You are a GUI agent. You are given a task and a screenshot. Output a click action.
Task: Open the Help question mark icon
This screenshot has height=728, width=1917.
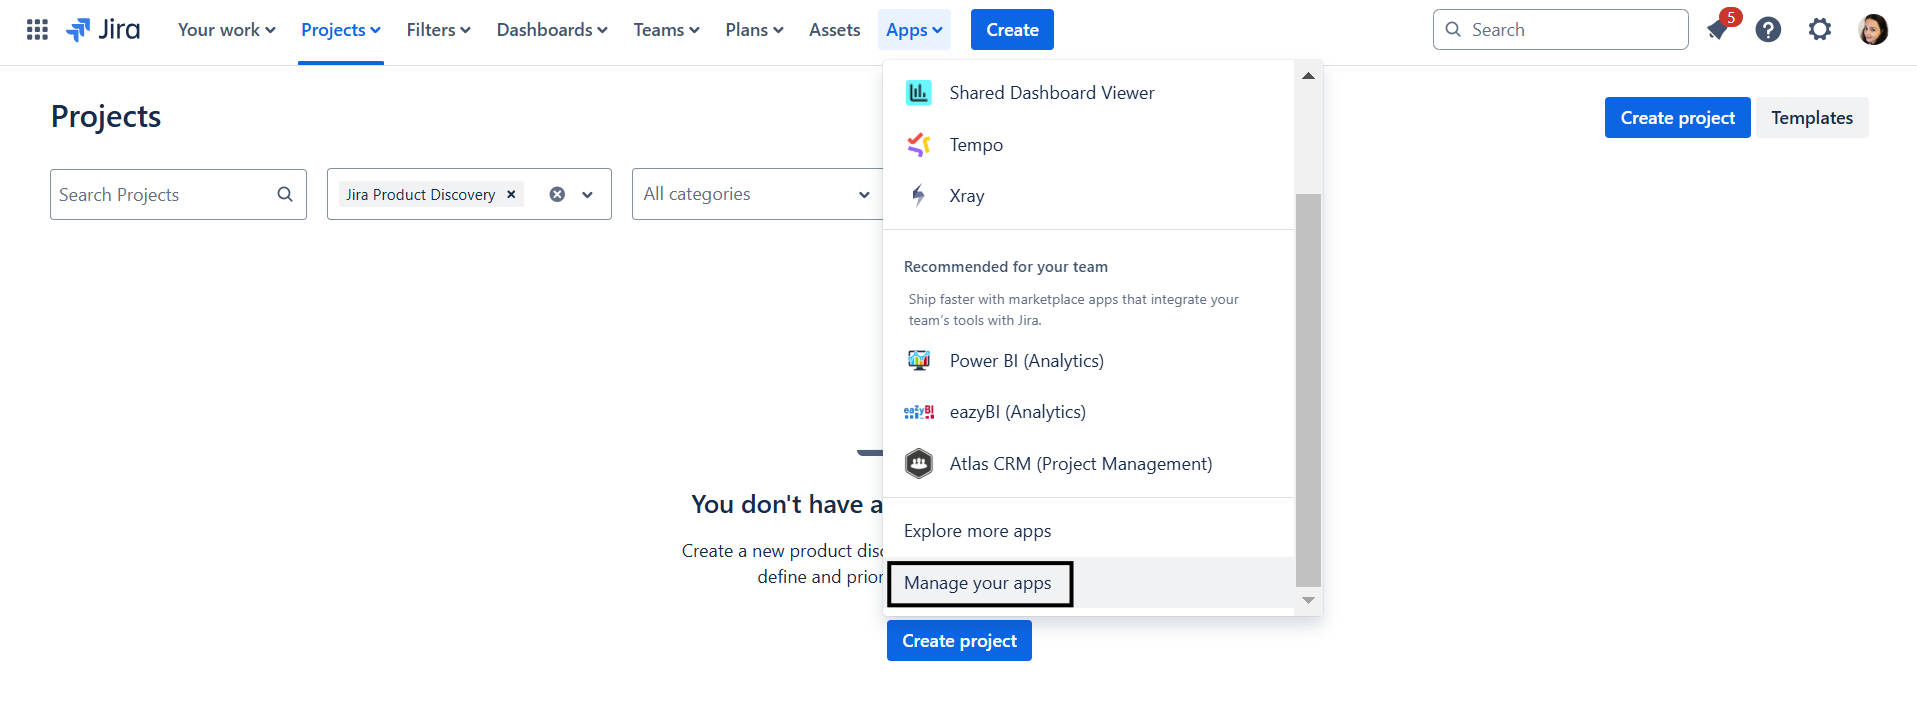coord(1768,30)
